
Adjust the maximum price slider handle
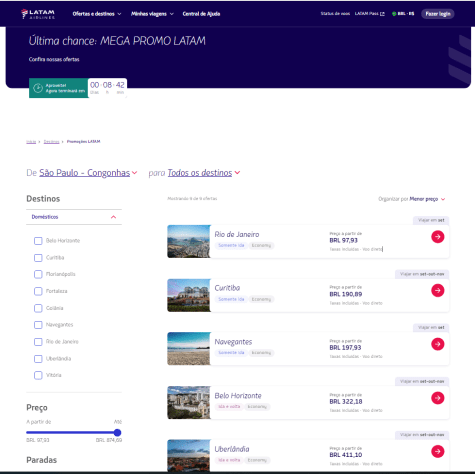[x=117, y=433]
